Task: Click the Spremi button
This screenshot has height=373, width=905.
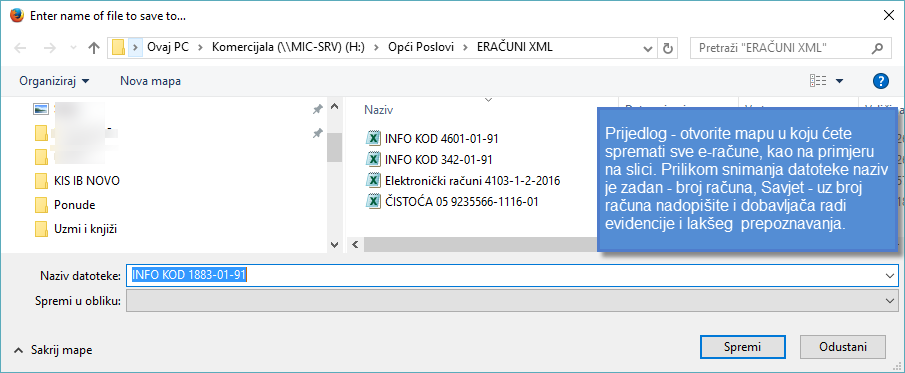Action: 742,347
